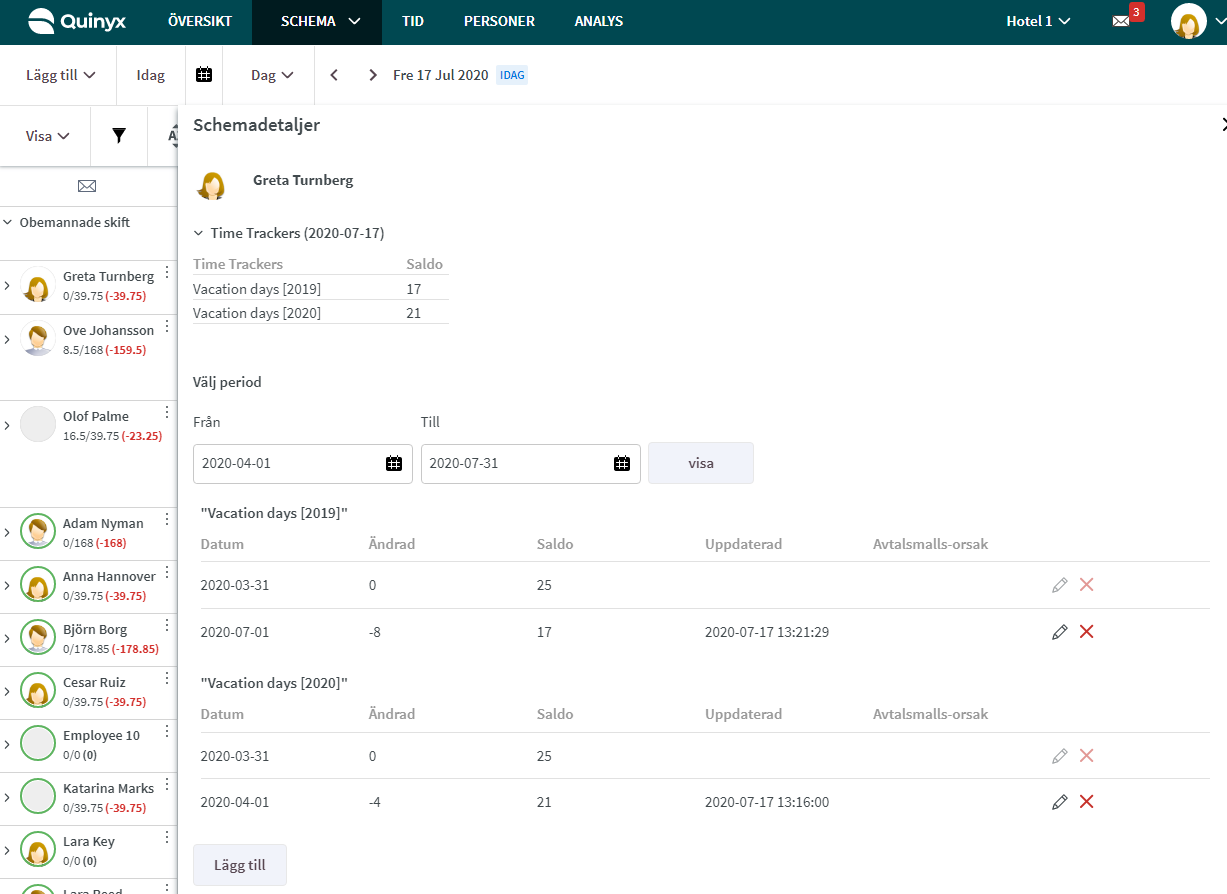Select Employee 10 in the list

click(x=101, y=735)
